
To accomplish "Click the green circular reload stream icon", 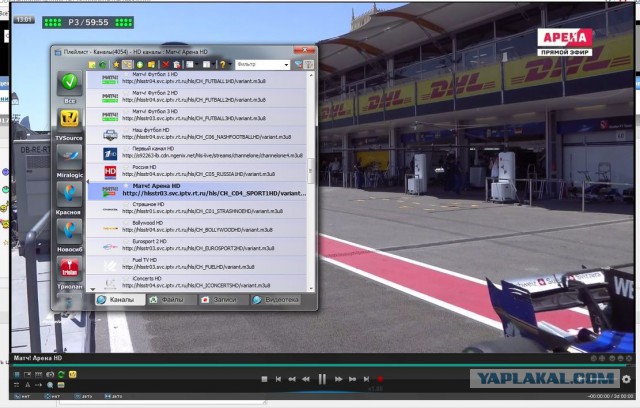I will tap(61, 374).
